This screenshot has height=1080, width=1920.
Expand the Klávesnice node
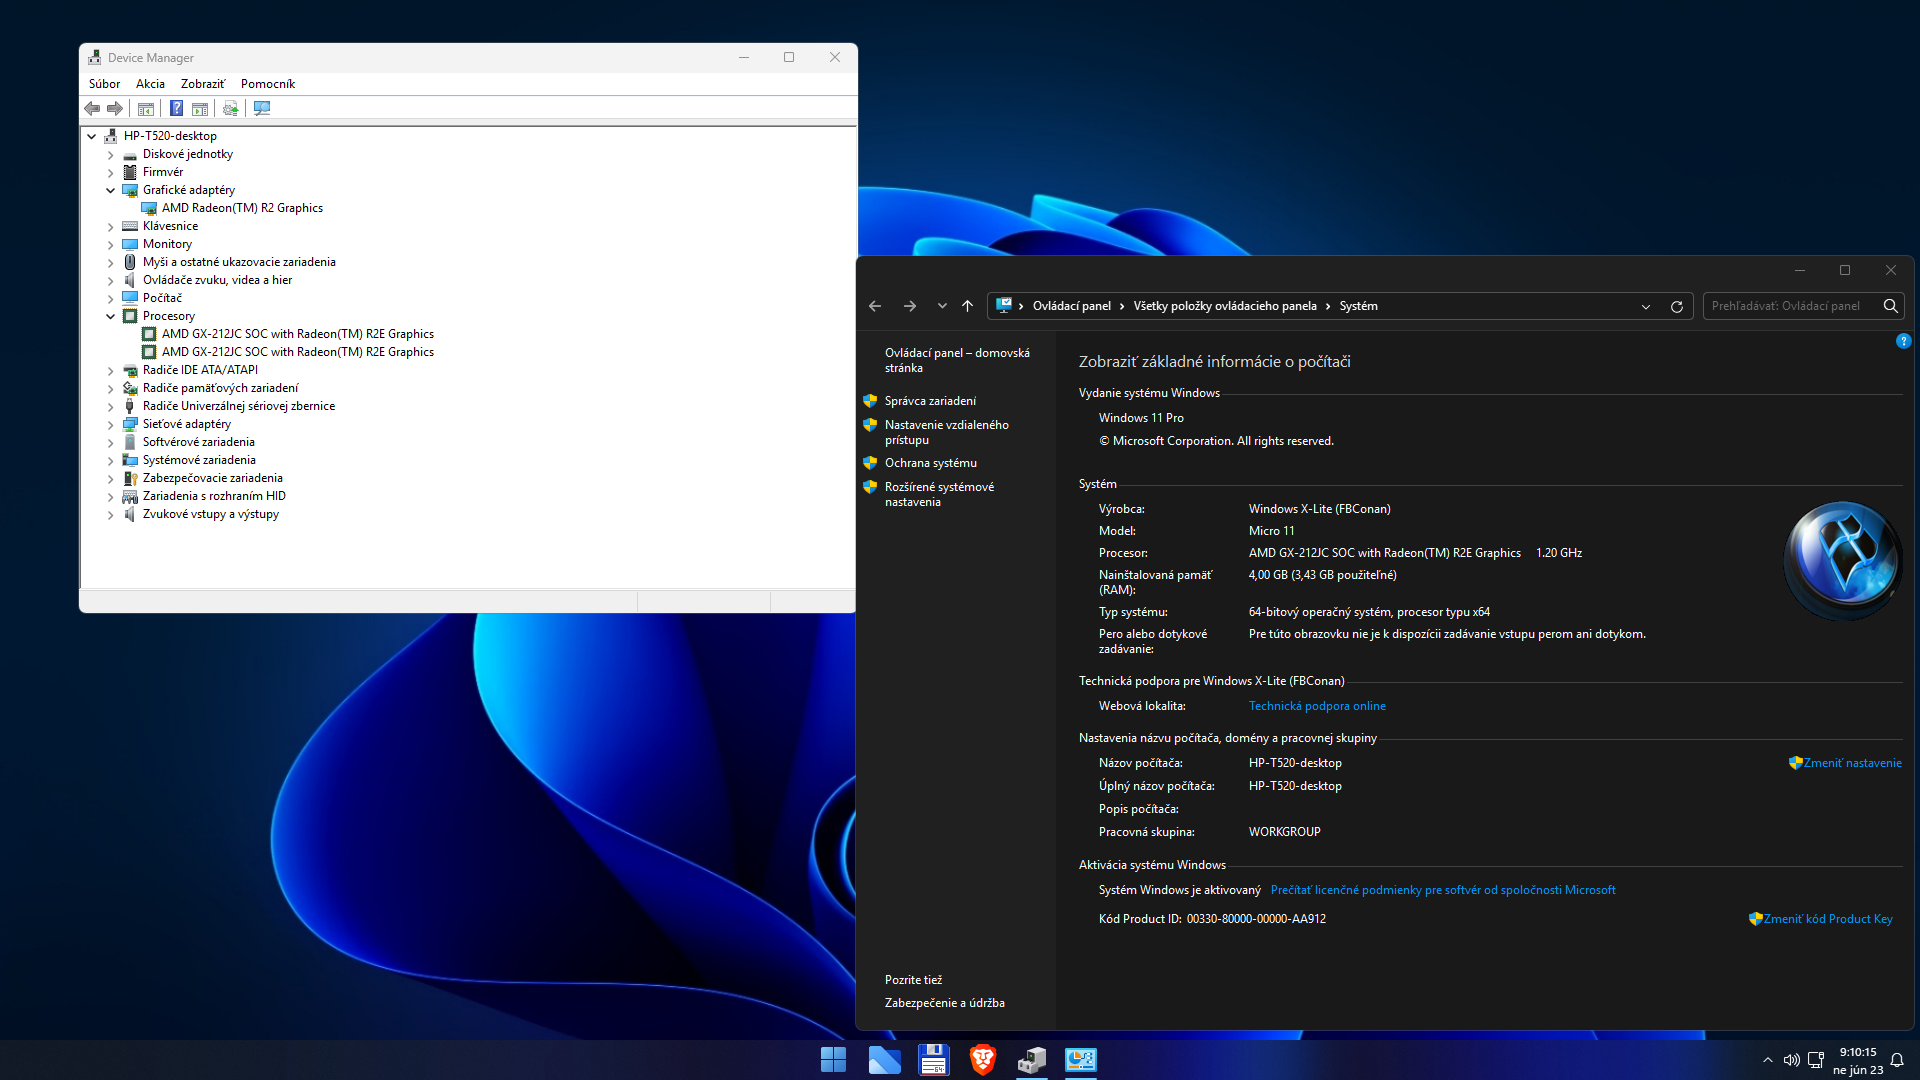click(110, 227)
